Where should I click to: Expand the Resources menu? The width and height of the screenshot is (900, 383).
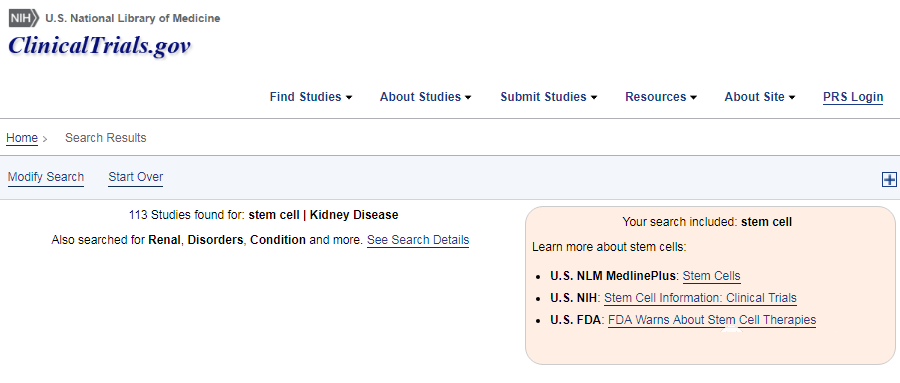tap(661, 97)
